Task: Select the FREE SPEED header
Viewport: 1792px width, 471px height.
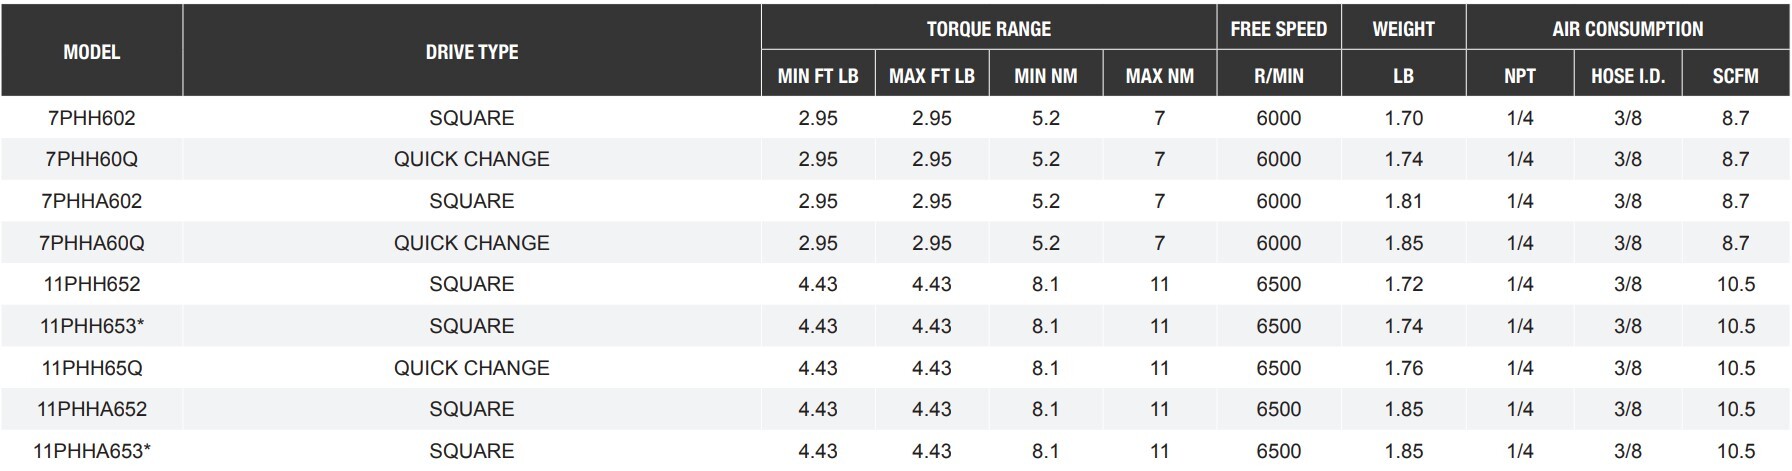Action: (x=1278, y=29)
